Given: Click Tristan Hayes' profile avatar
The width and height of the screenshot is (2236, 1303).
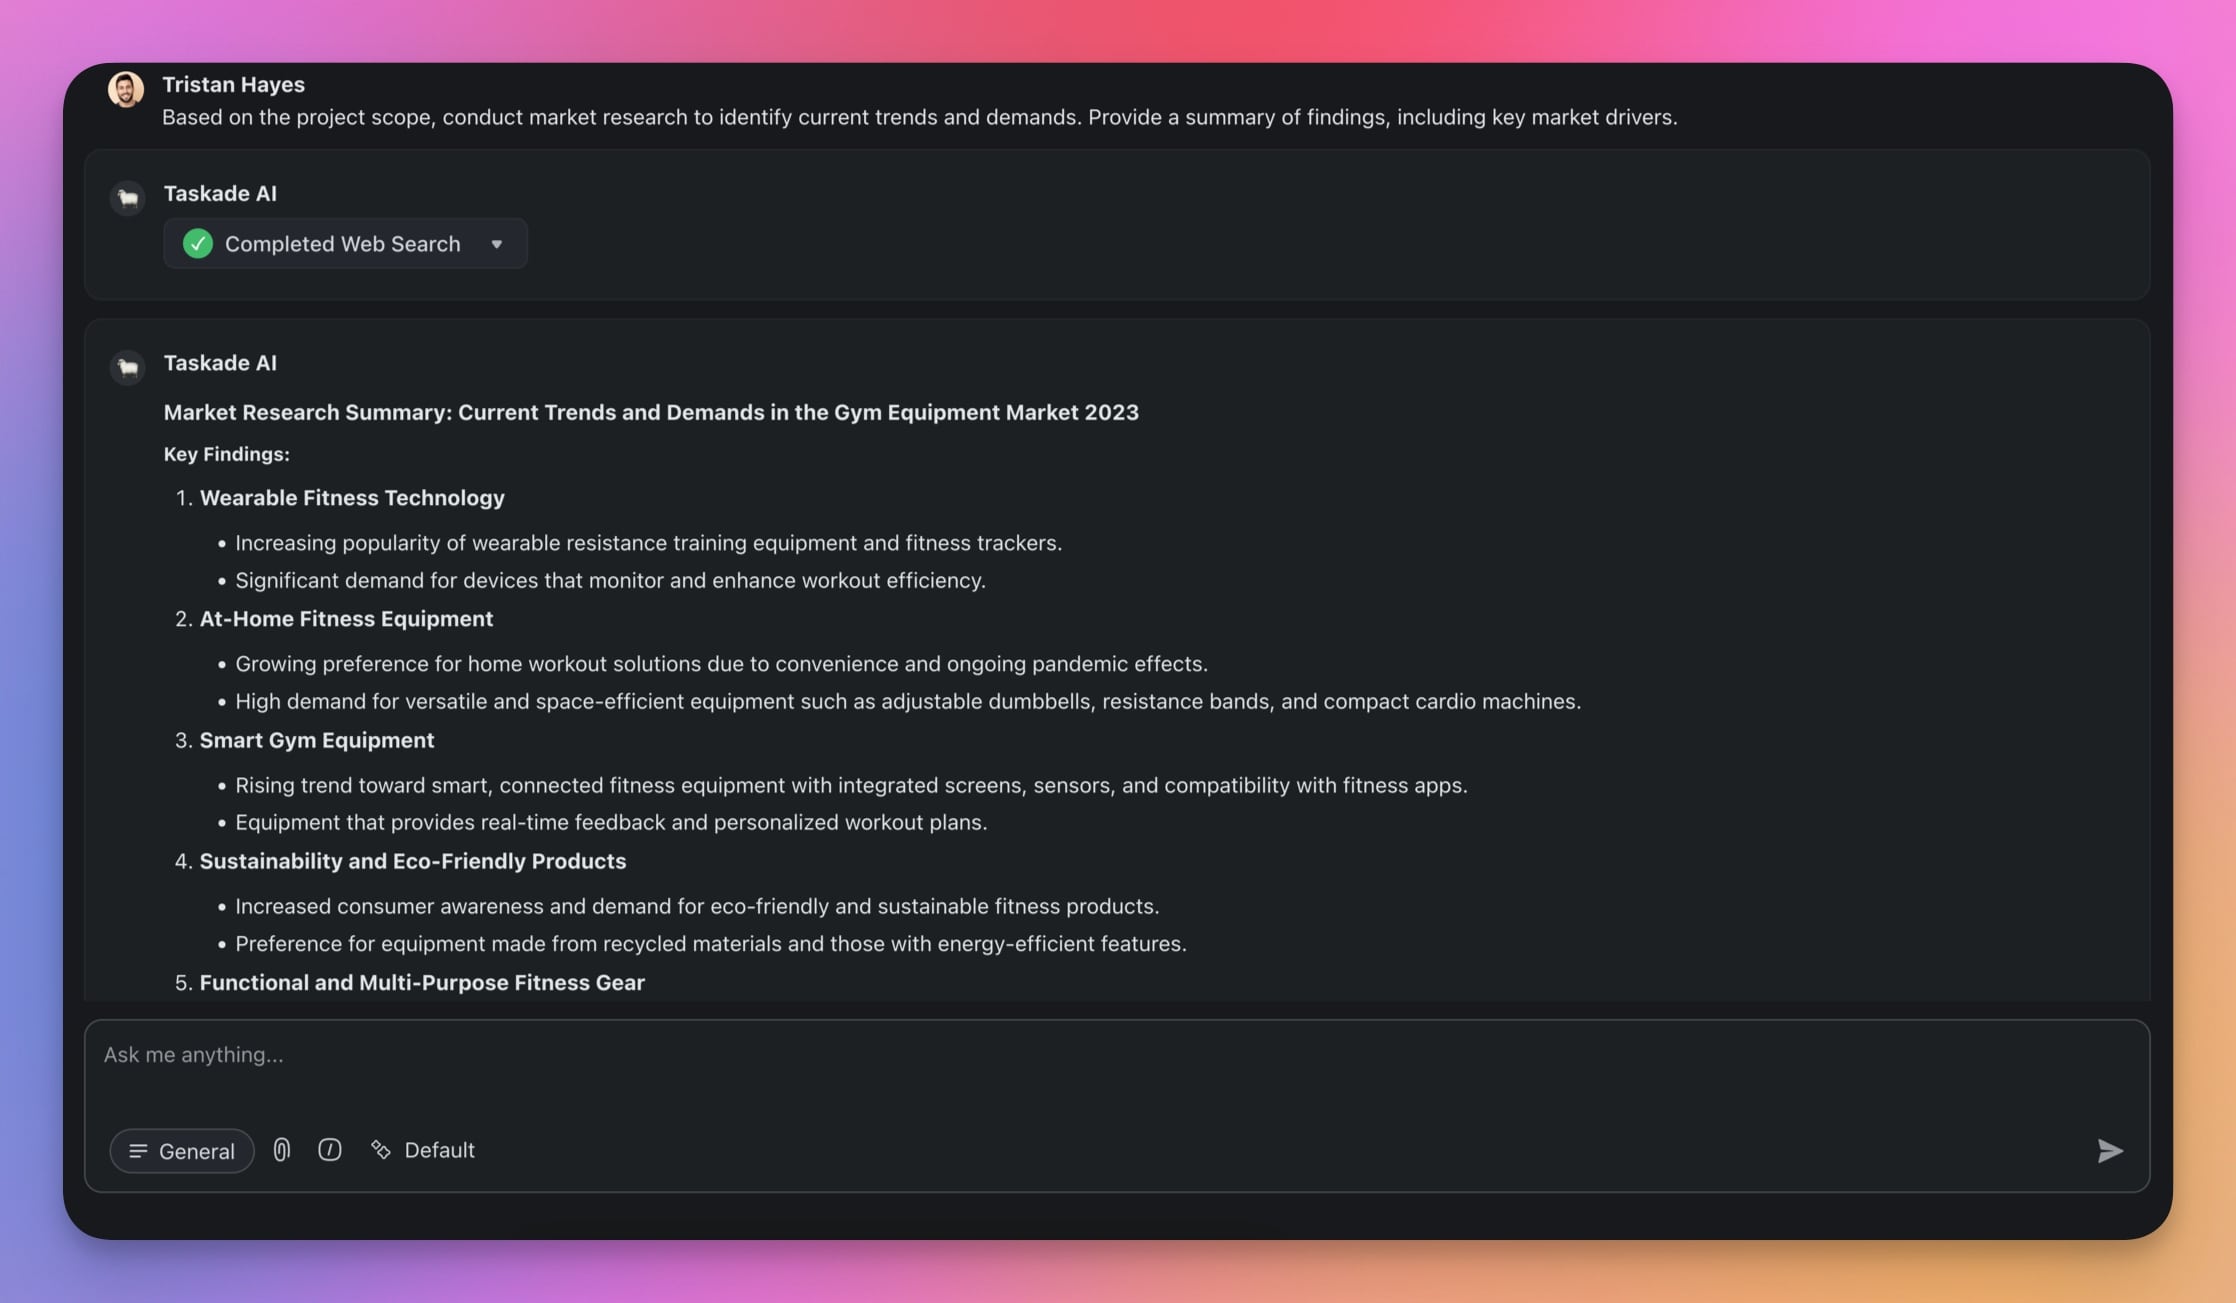Looking at the screenshot, I should 126,89.
